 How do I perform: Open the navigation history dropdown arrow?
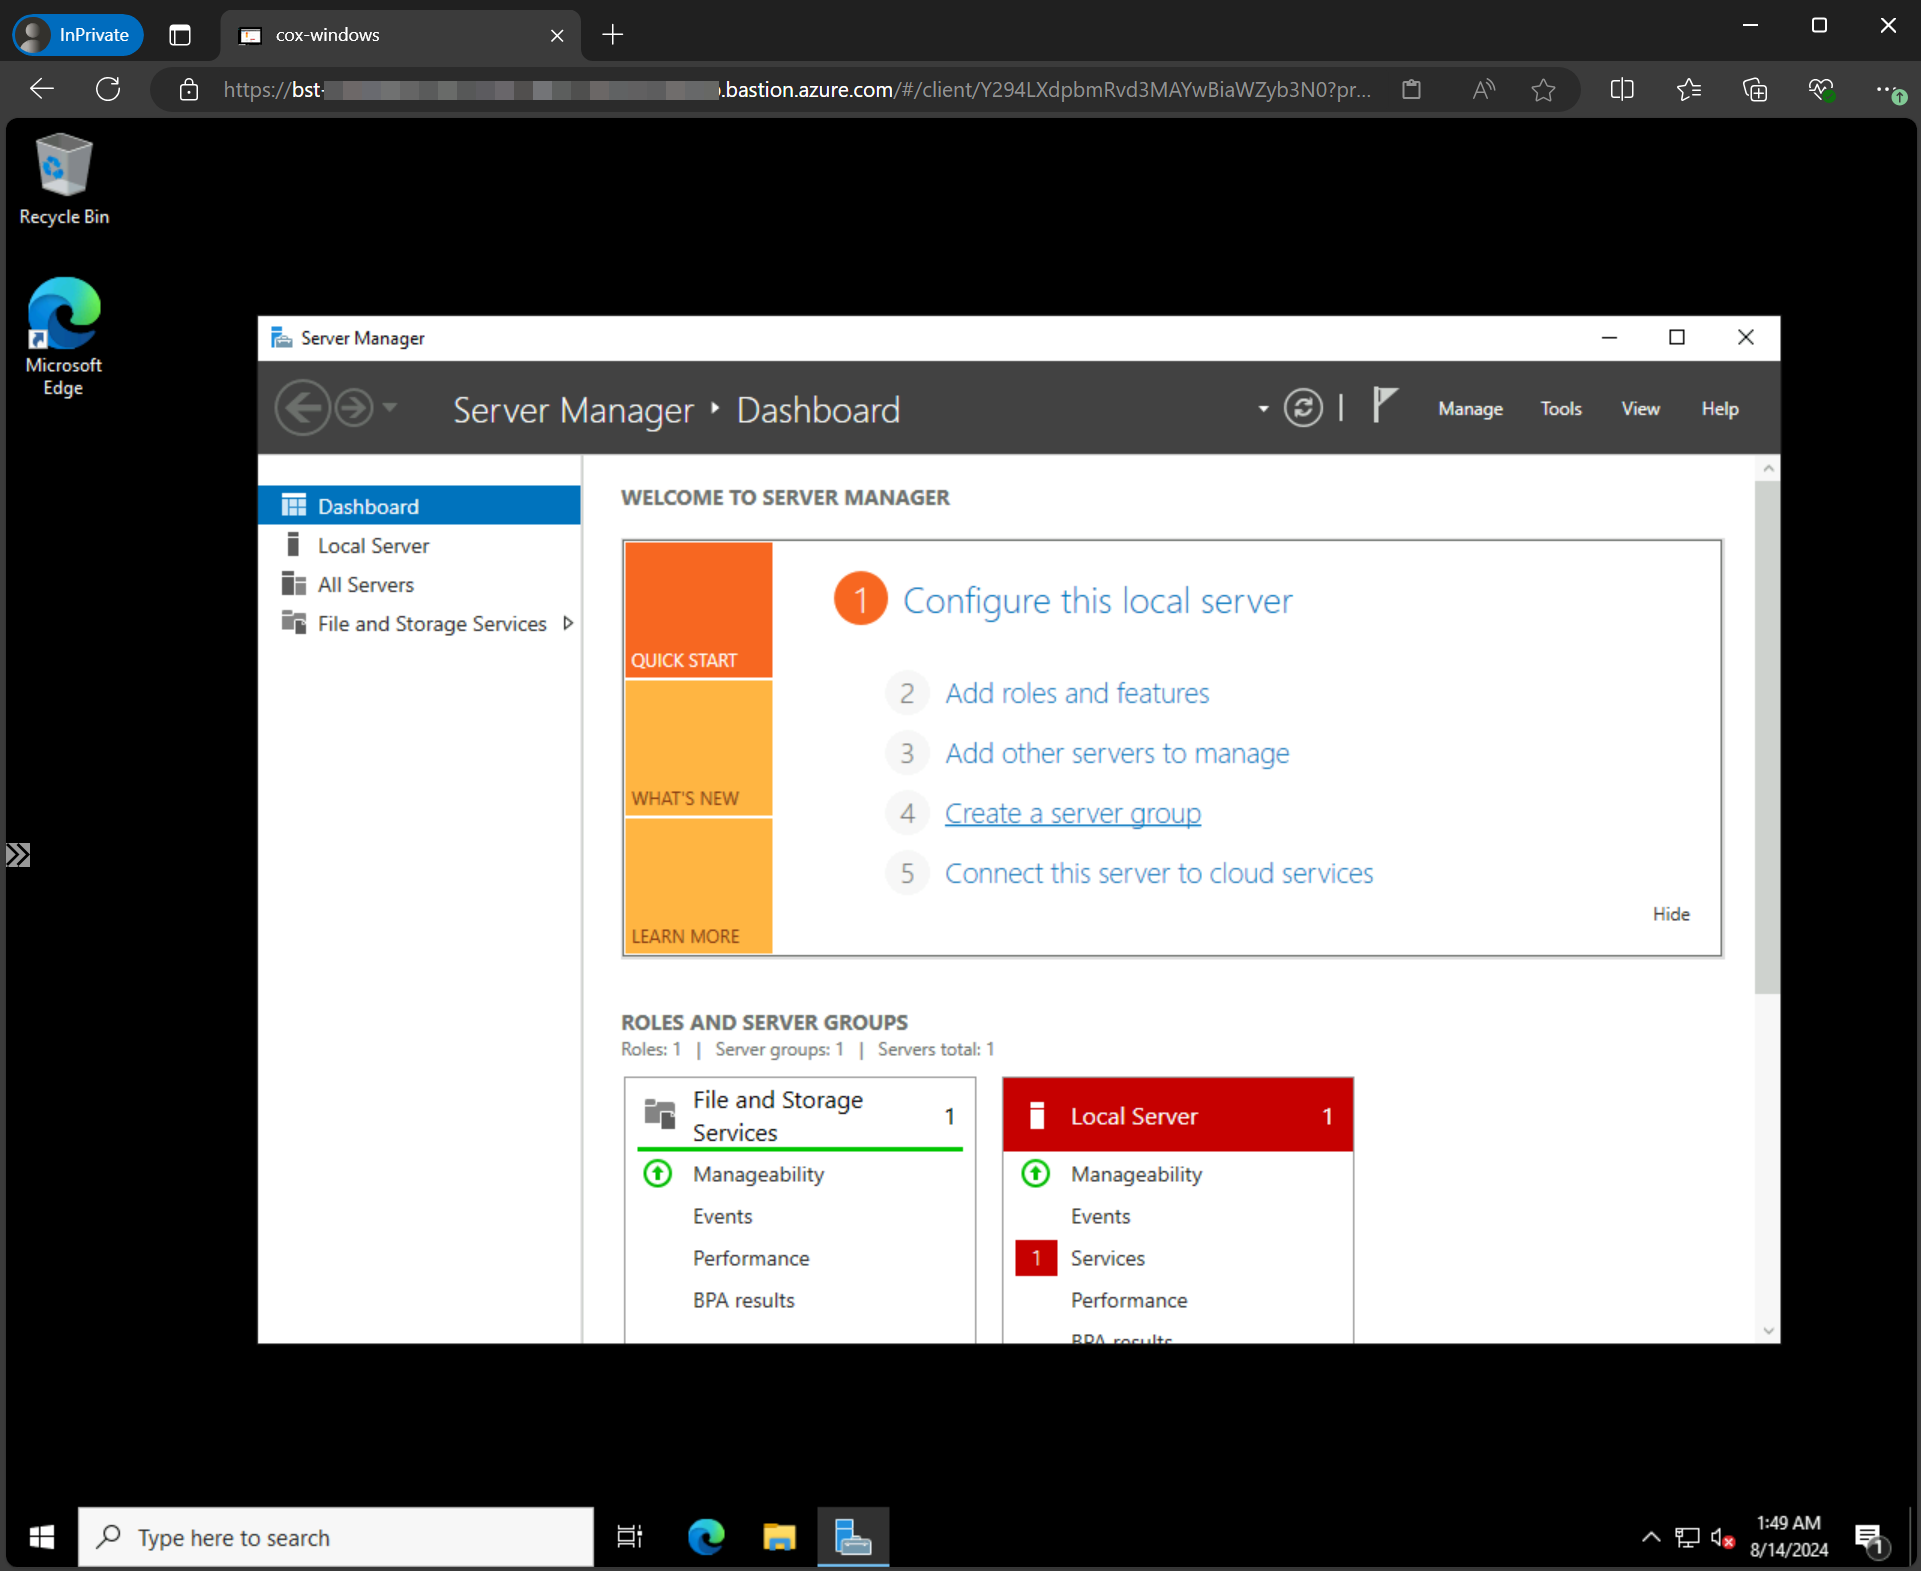point(390,407)
